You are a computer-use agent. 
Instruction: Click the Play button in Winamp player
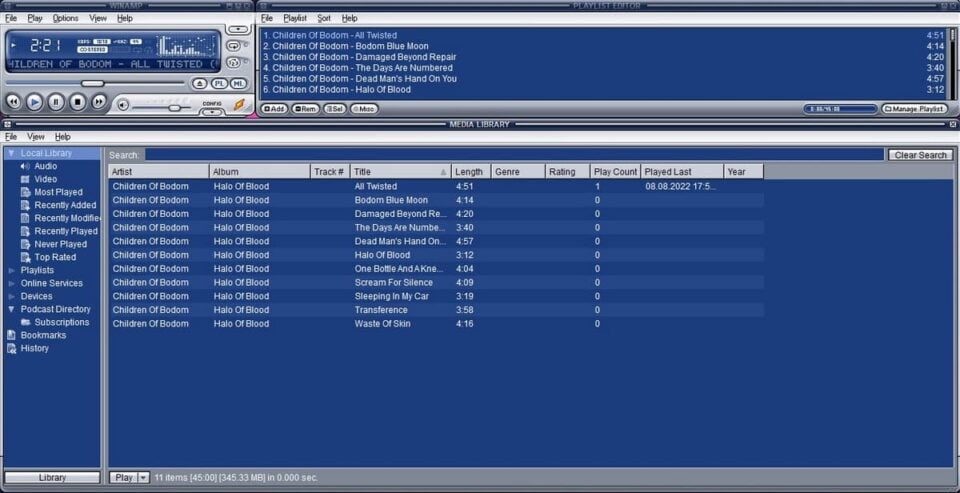coord(34,102)
